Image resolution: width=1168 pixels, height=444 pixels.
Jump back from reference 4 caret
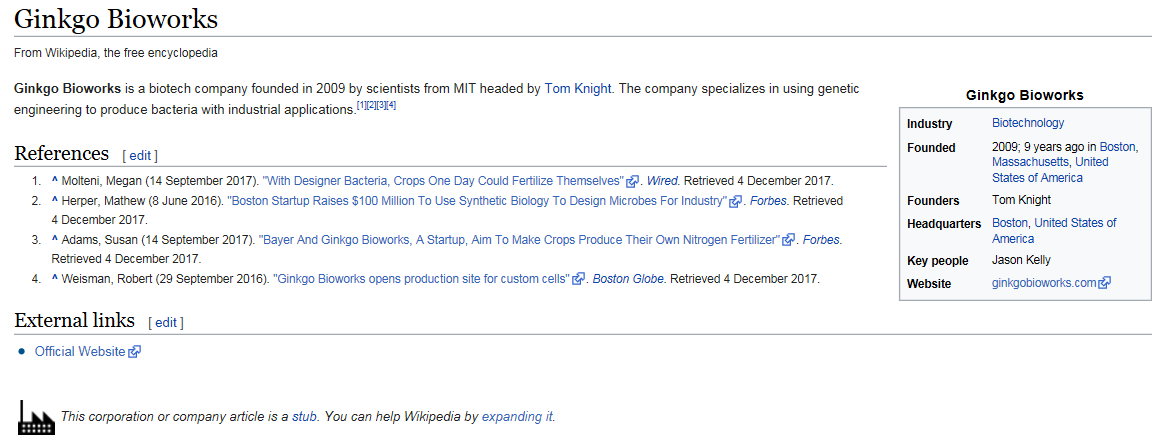coord(54,279)
